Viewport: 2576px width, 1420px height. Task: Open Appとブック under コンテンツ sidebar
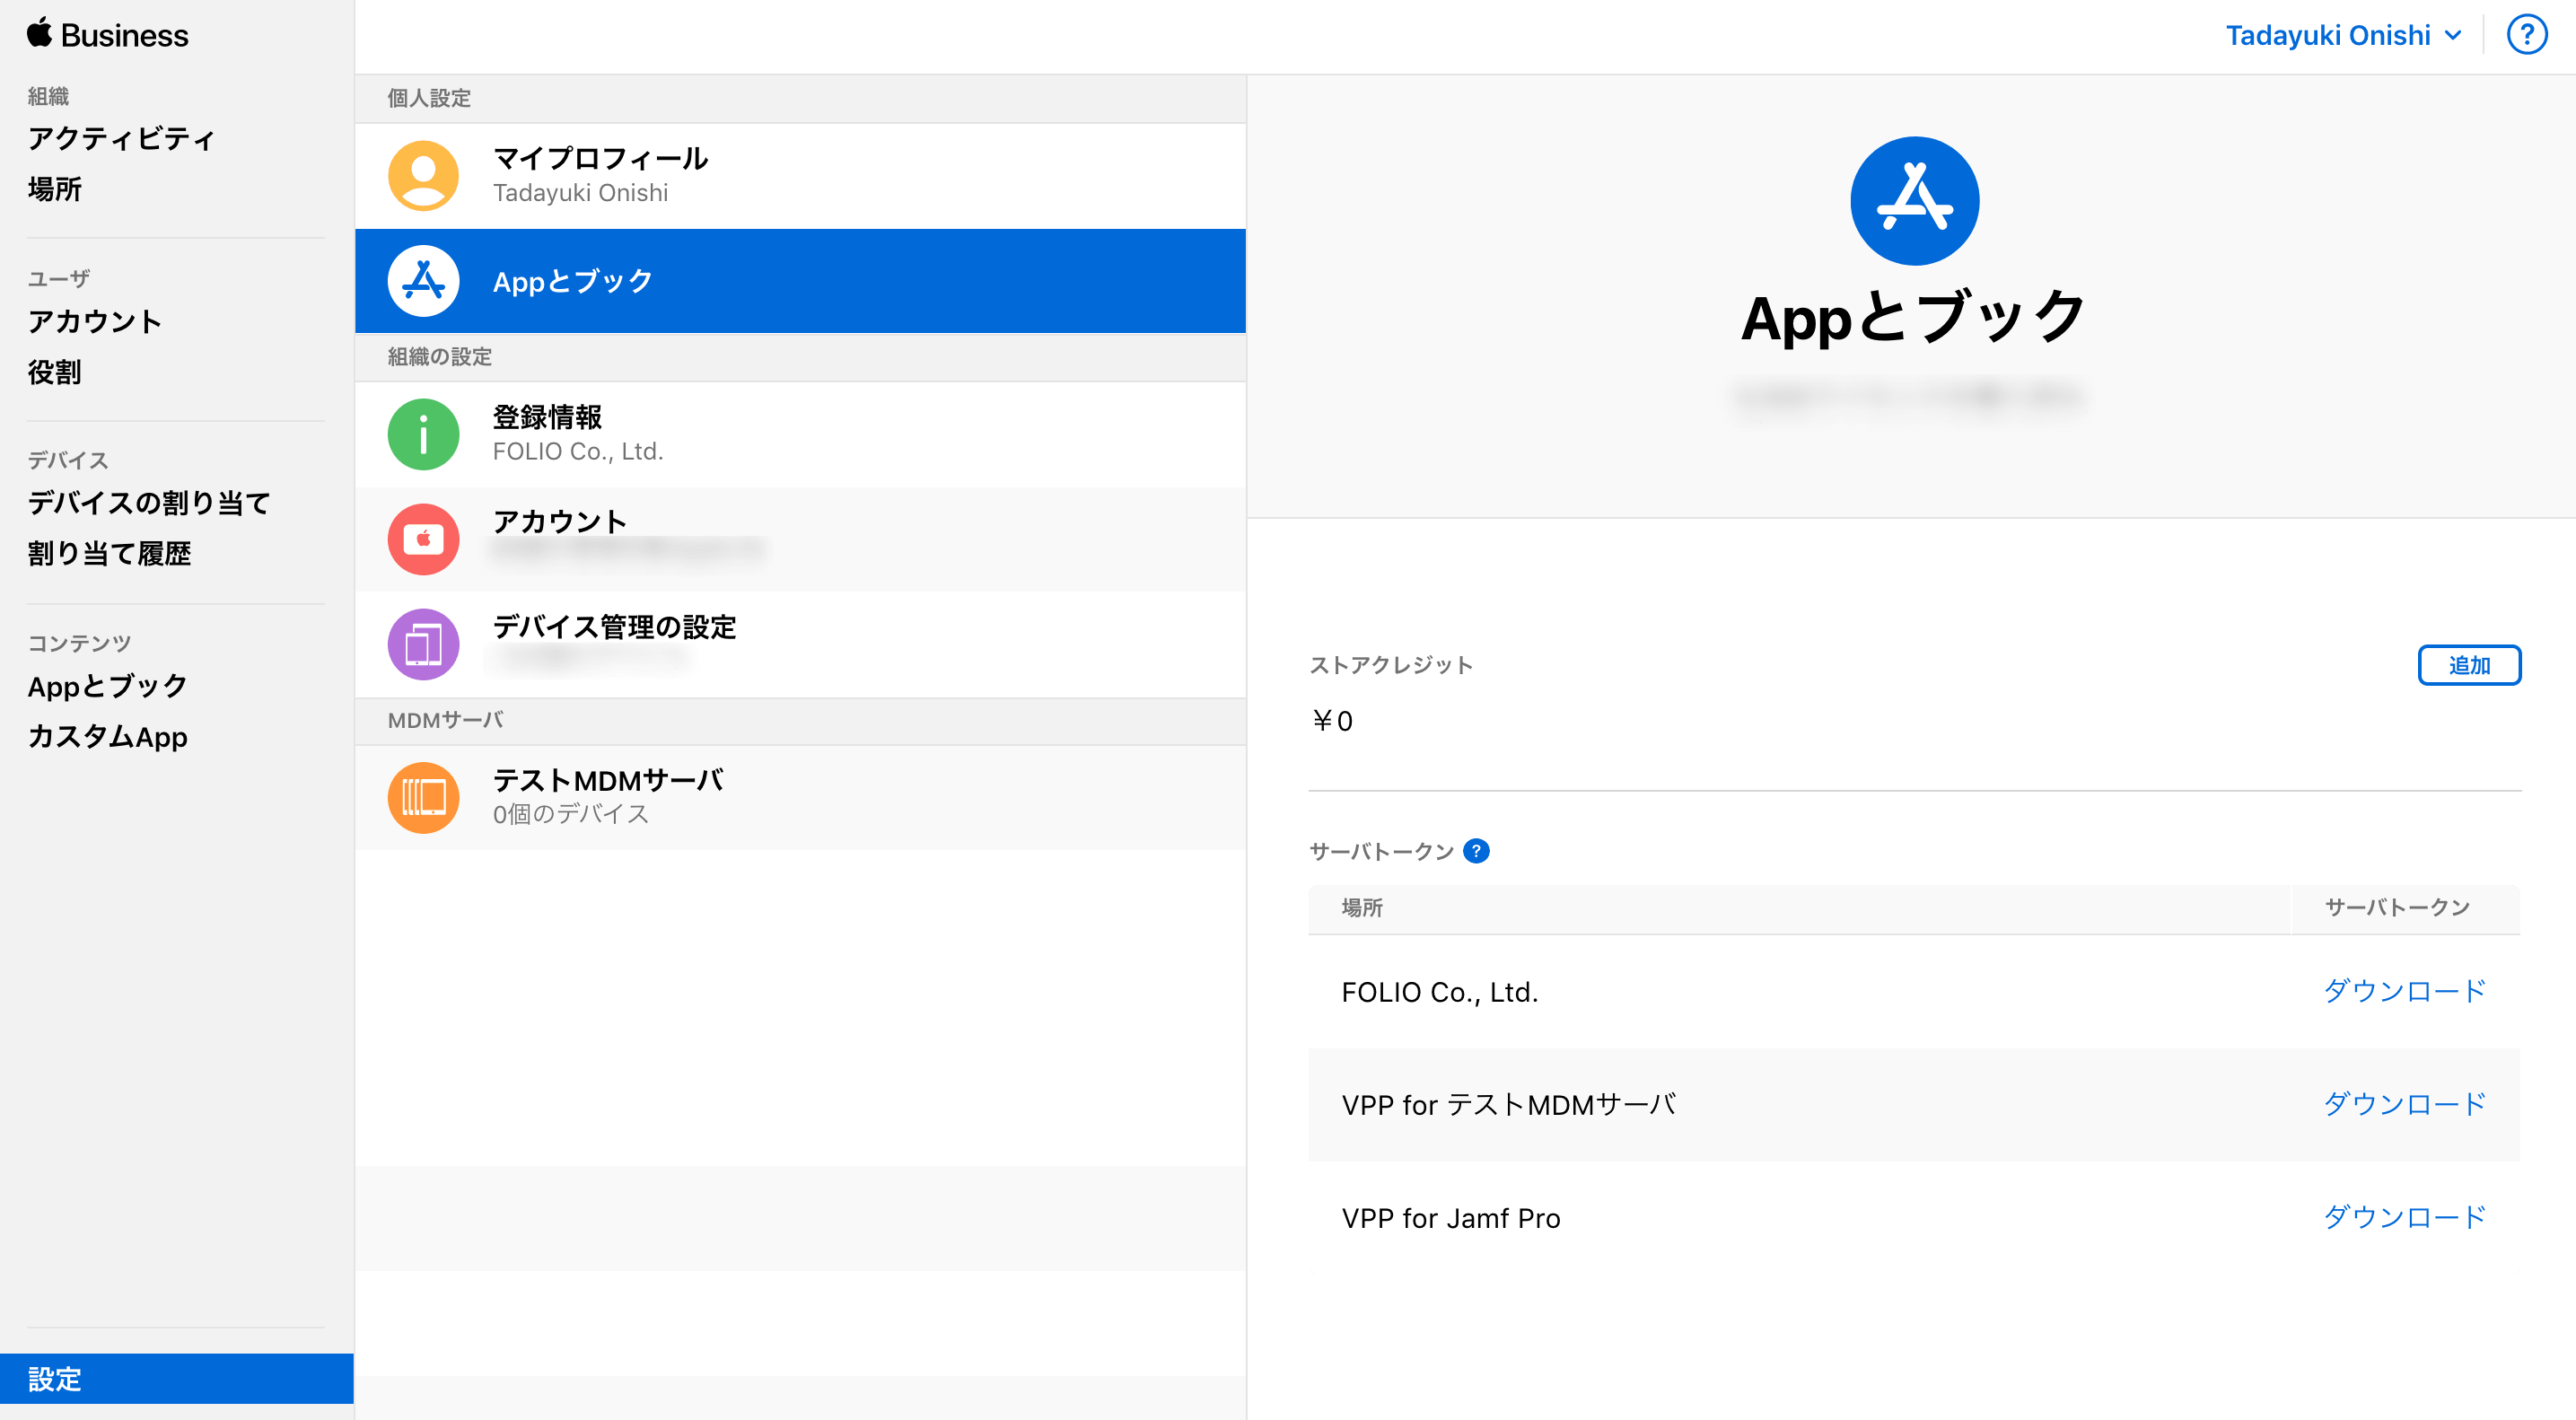[107, 686]
